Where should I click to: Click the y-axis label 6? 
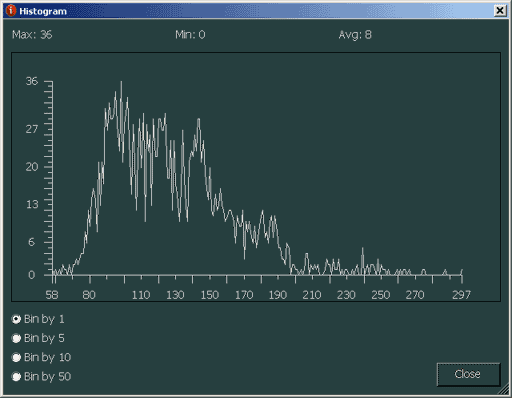click(x=31, y=242)
